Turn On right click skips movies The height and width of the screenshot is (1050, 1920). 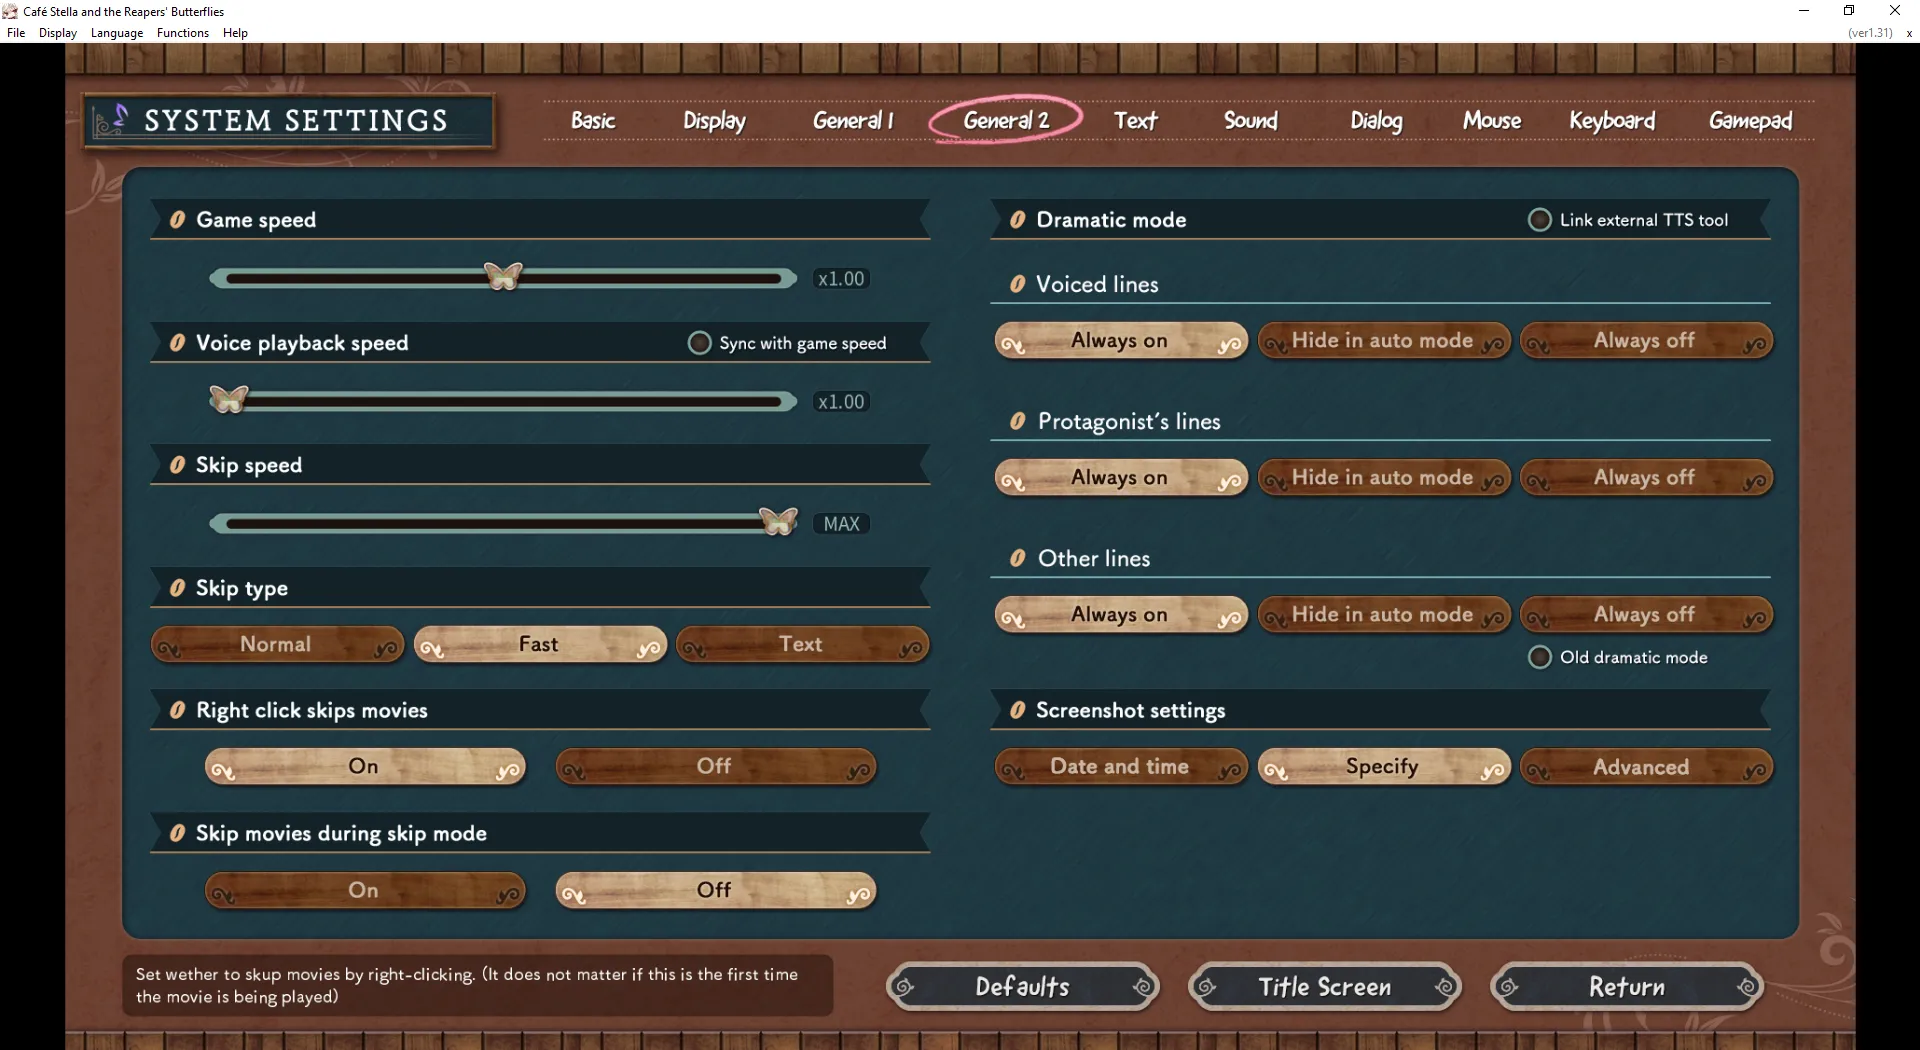coord(365,767)
